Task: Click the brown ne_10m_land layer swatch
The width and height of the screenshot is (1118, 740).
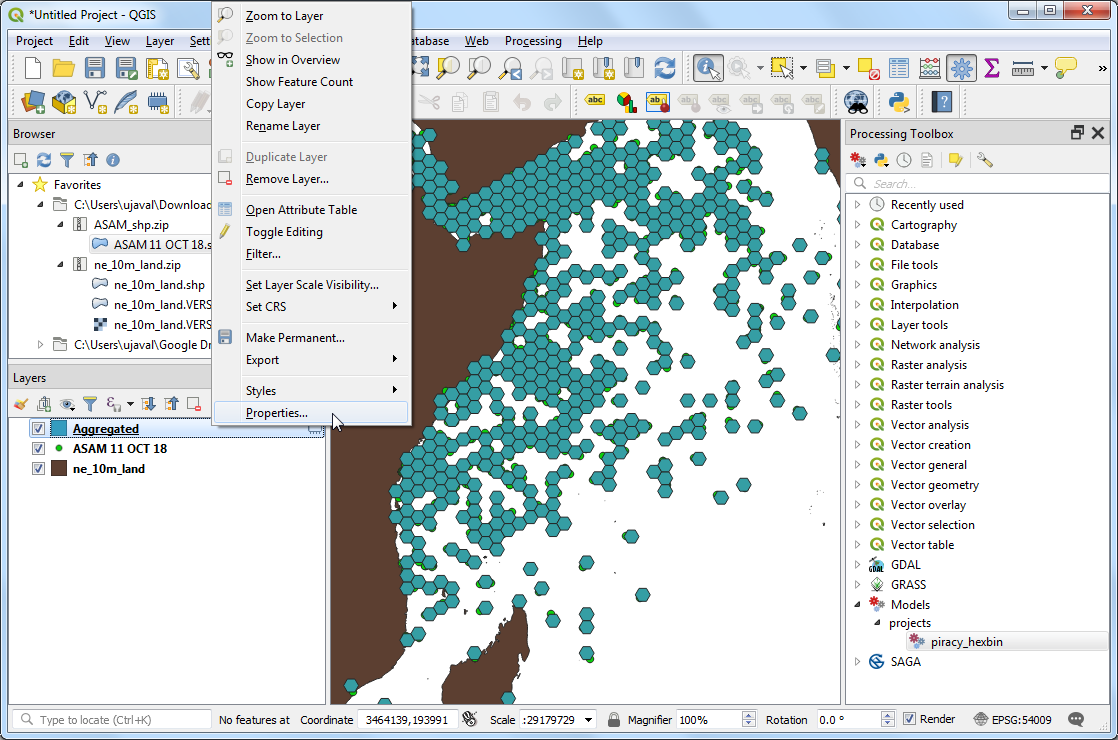Action: tap(58, 469)
